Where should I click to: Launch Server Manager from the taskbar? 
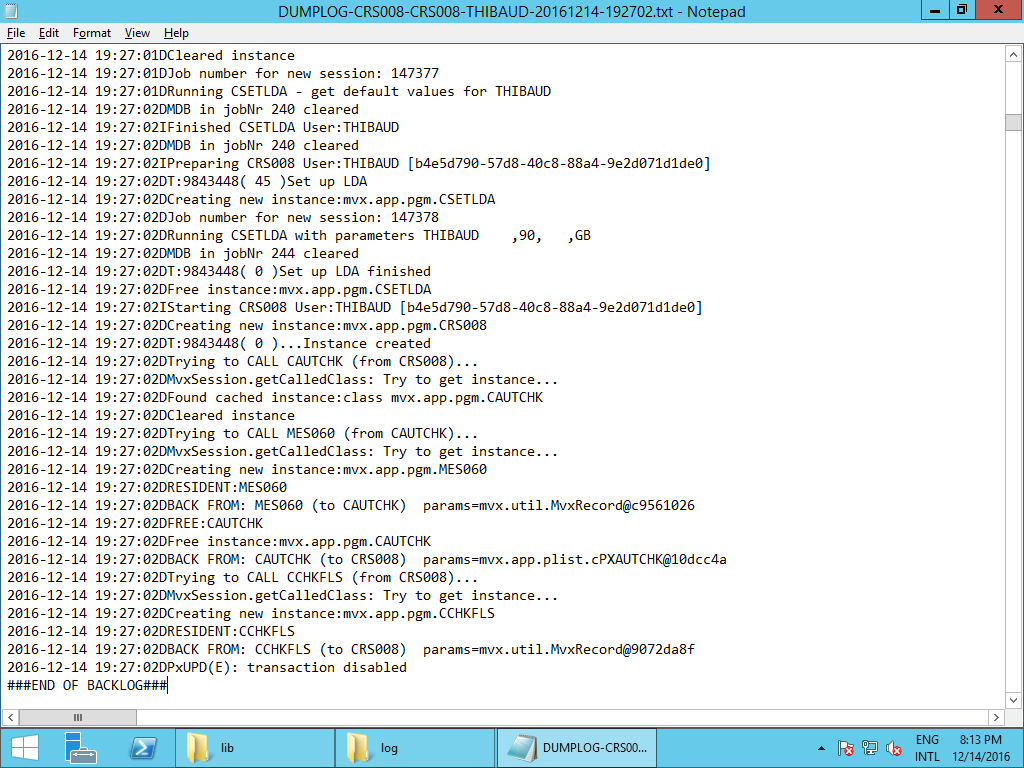click(x=79, y=747)
